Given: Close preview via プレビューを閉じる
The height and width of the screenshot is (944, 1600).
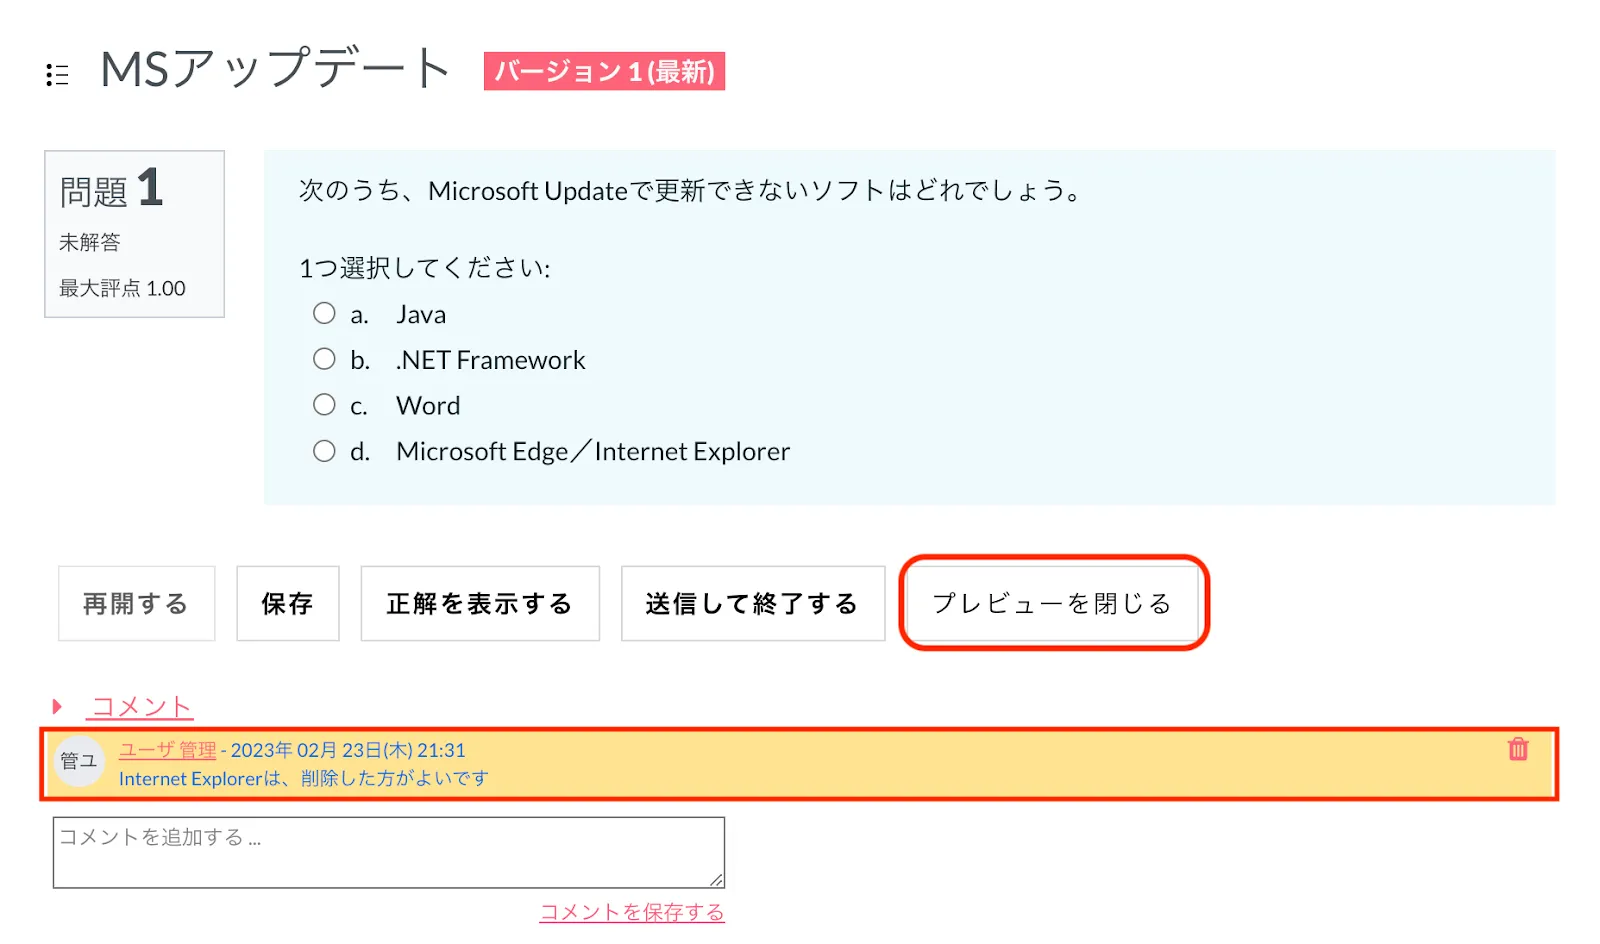Looking at the screenshot, I should 1051,604.
